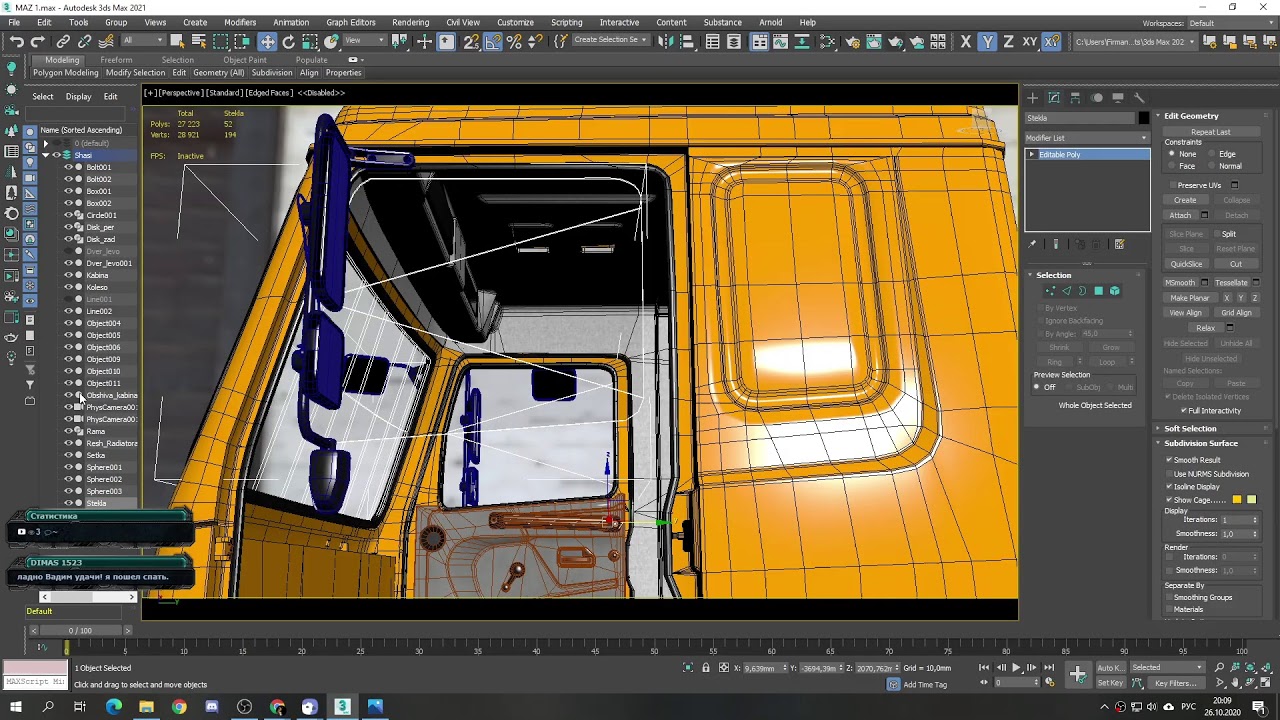The height and width of the screenshot is (720, 1280).
Task: Activate the Bind to Space Warp tool
Action: click(106, 41)
